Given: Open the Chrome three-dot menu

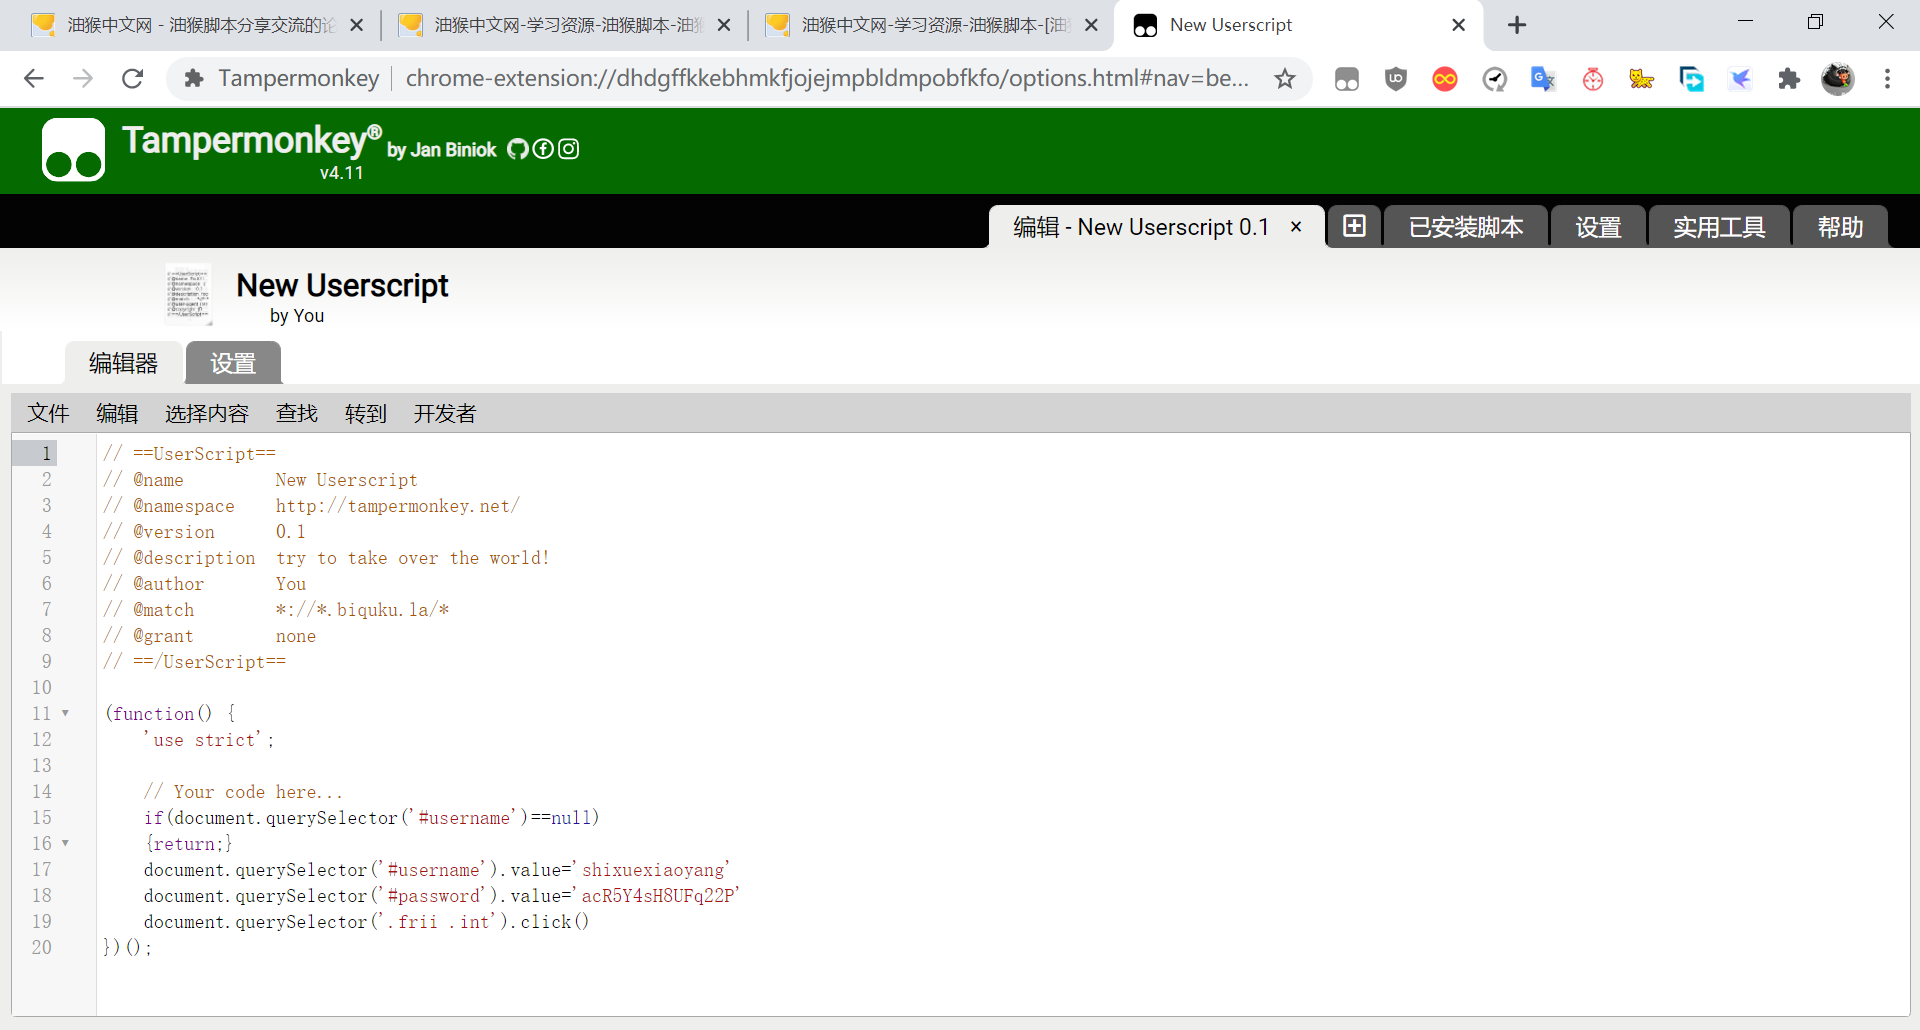Looking at the screenshot, I should pos(1888,78).
